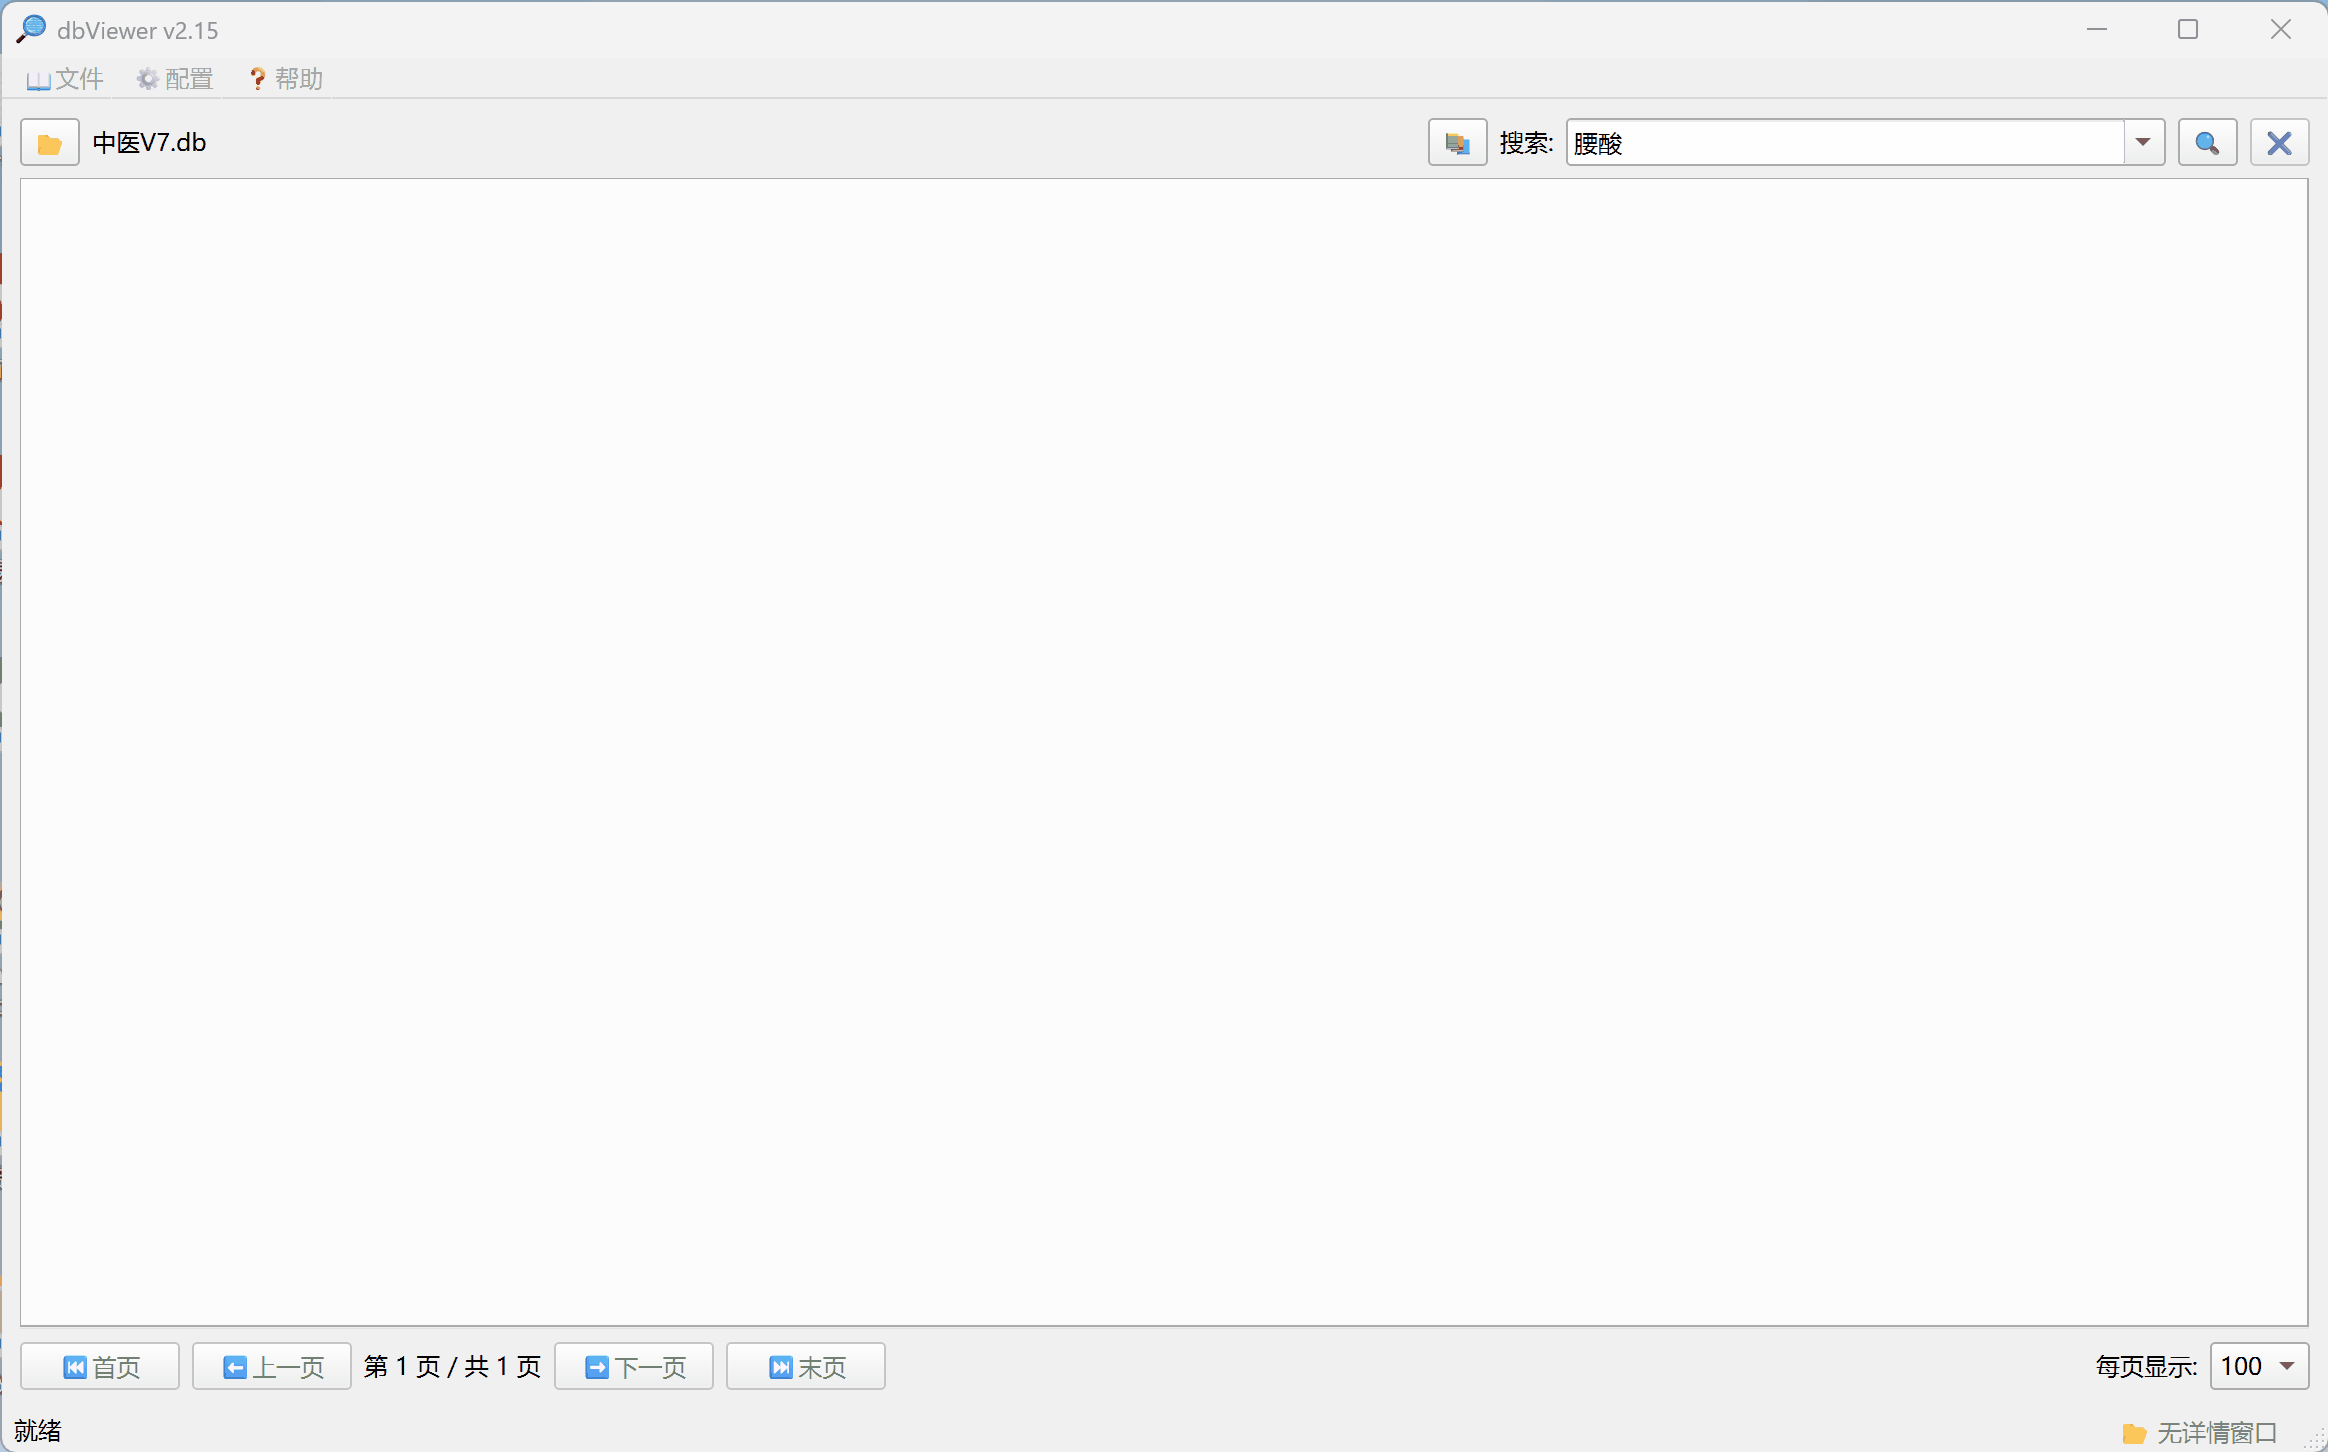
Task: Jump to last page with 末页
Action: 806,1366
